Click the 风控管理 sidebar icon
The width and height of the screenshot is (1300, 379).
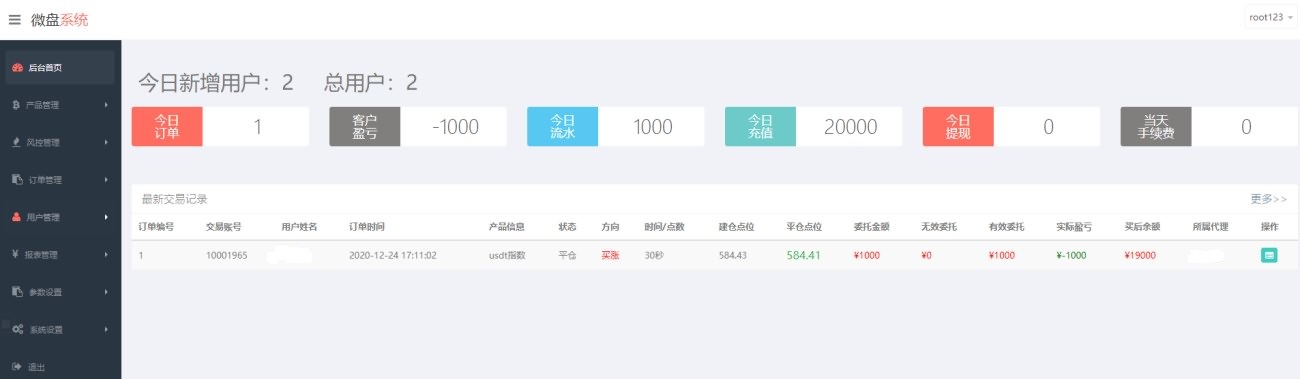[x=17, y=142]
